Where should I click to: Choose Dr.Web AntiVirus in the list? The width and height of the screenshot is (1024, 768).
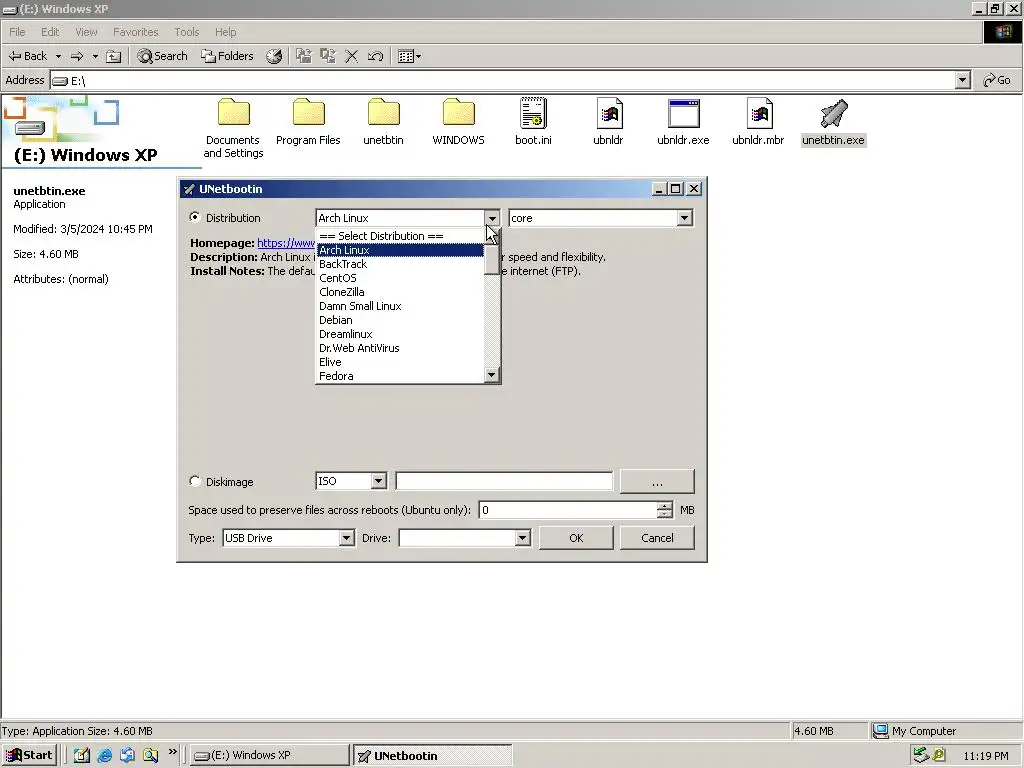point(400,348)
